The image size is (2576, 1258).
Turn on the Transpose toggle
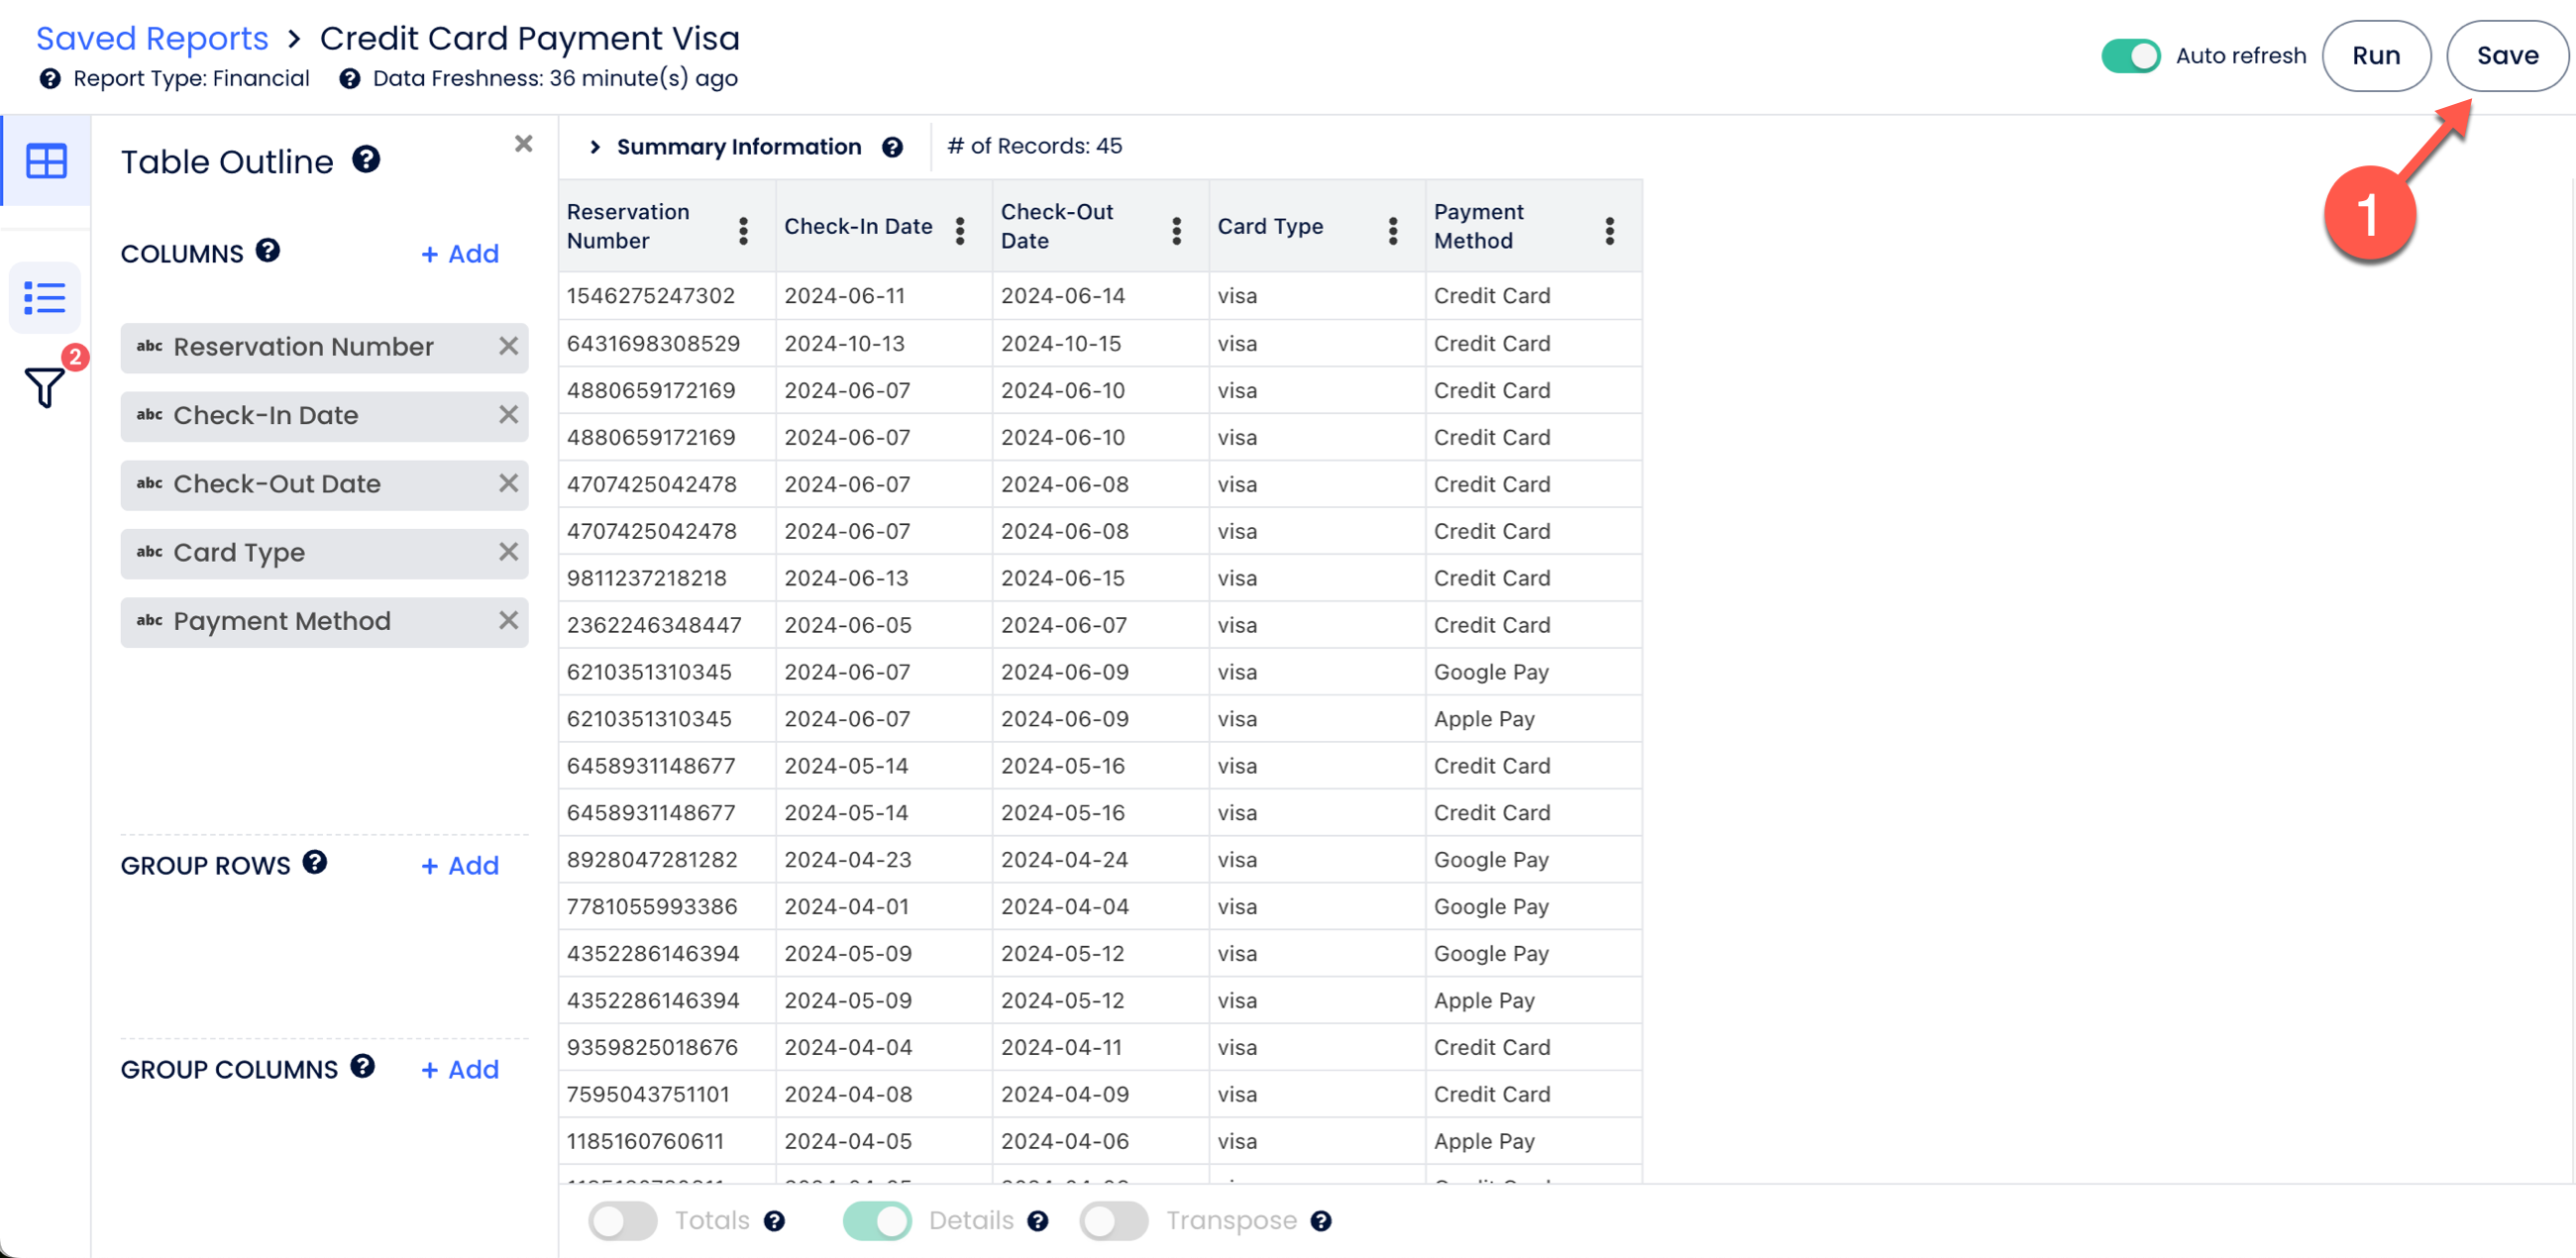point(1113,1220)
